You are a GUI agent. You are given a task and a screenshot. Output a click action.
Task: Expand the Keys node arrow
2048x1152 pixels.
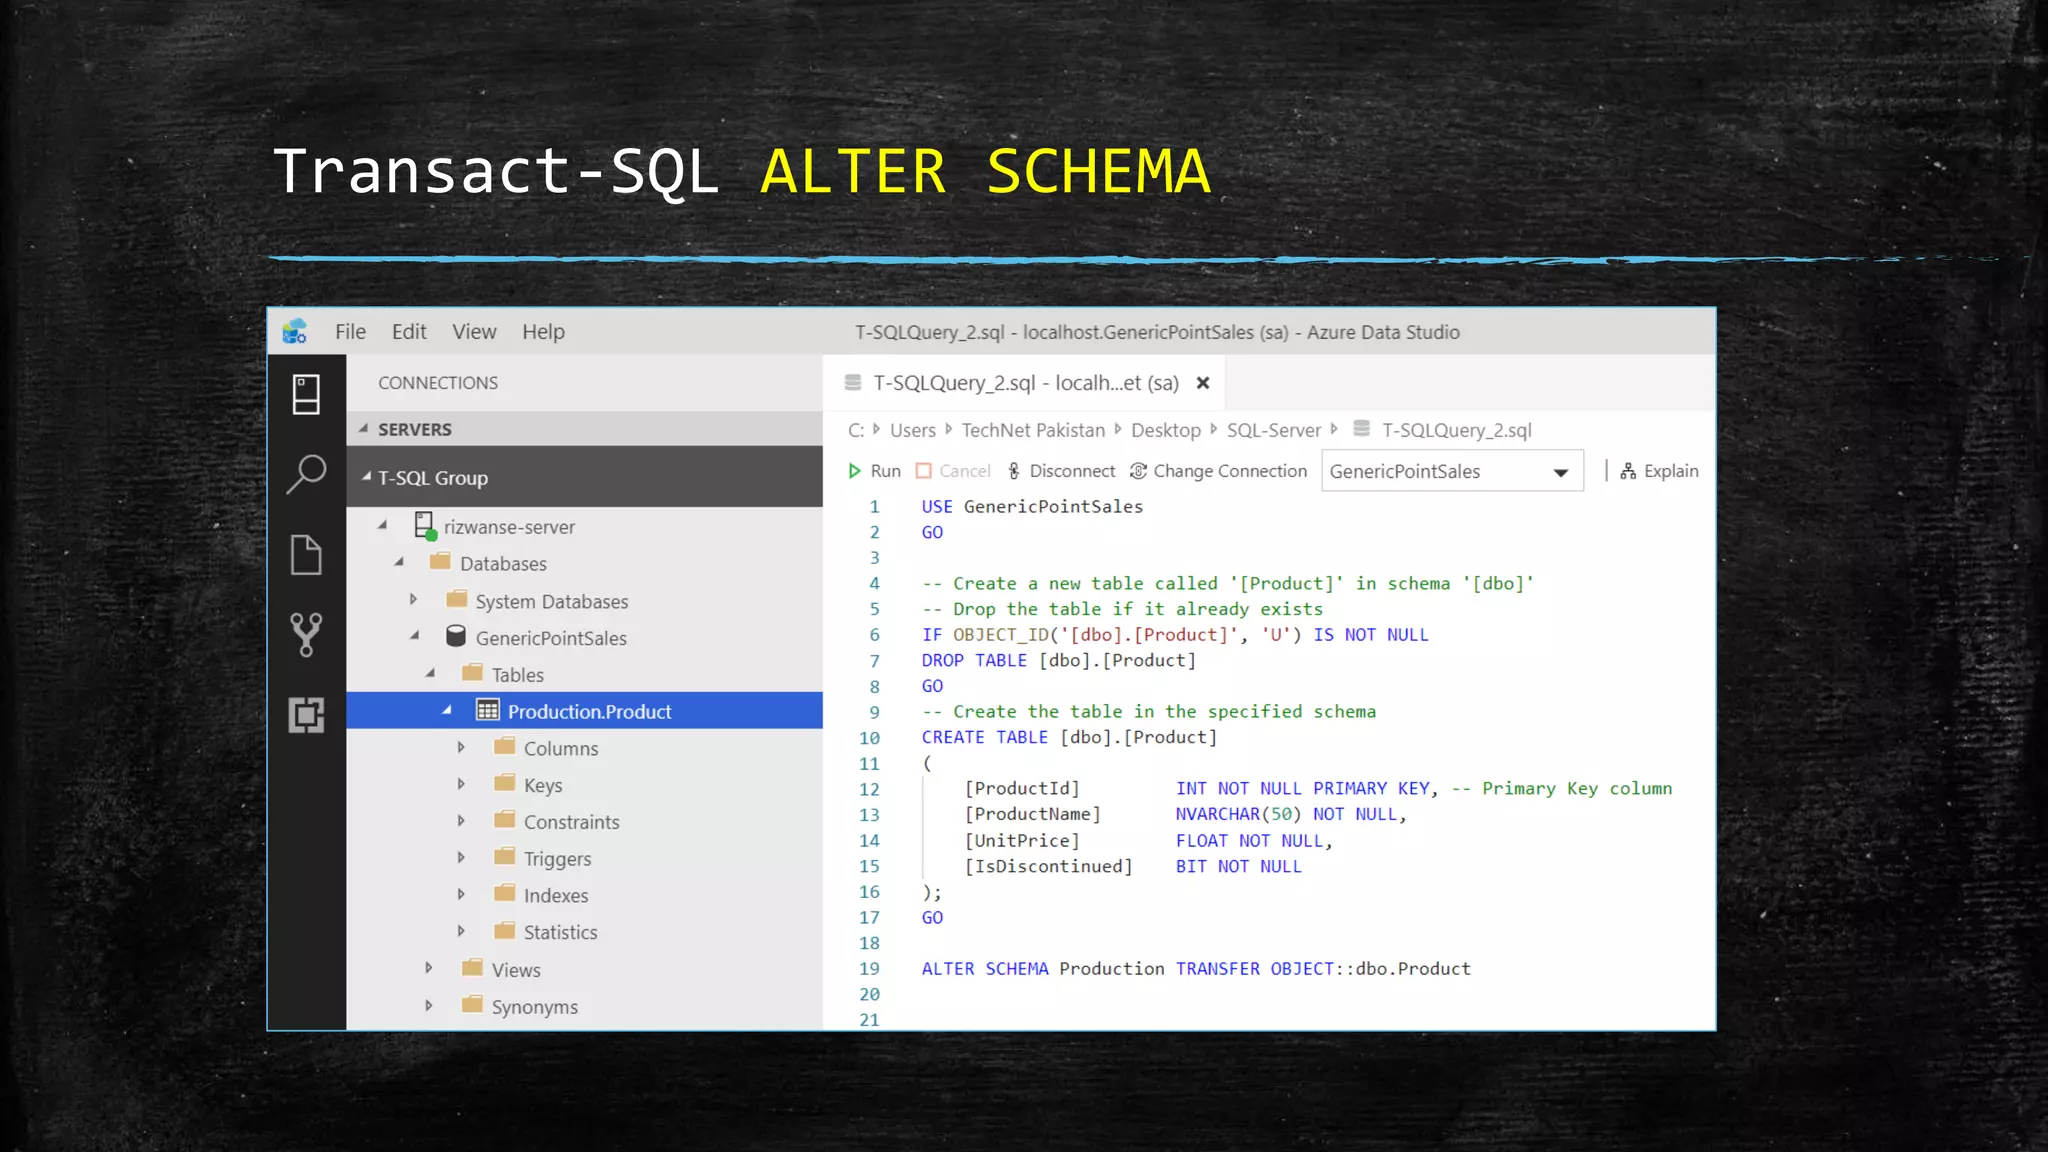pos(461,784)
